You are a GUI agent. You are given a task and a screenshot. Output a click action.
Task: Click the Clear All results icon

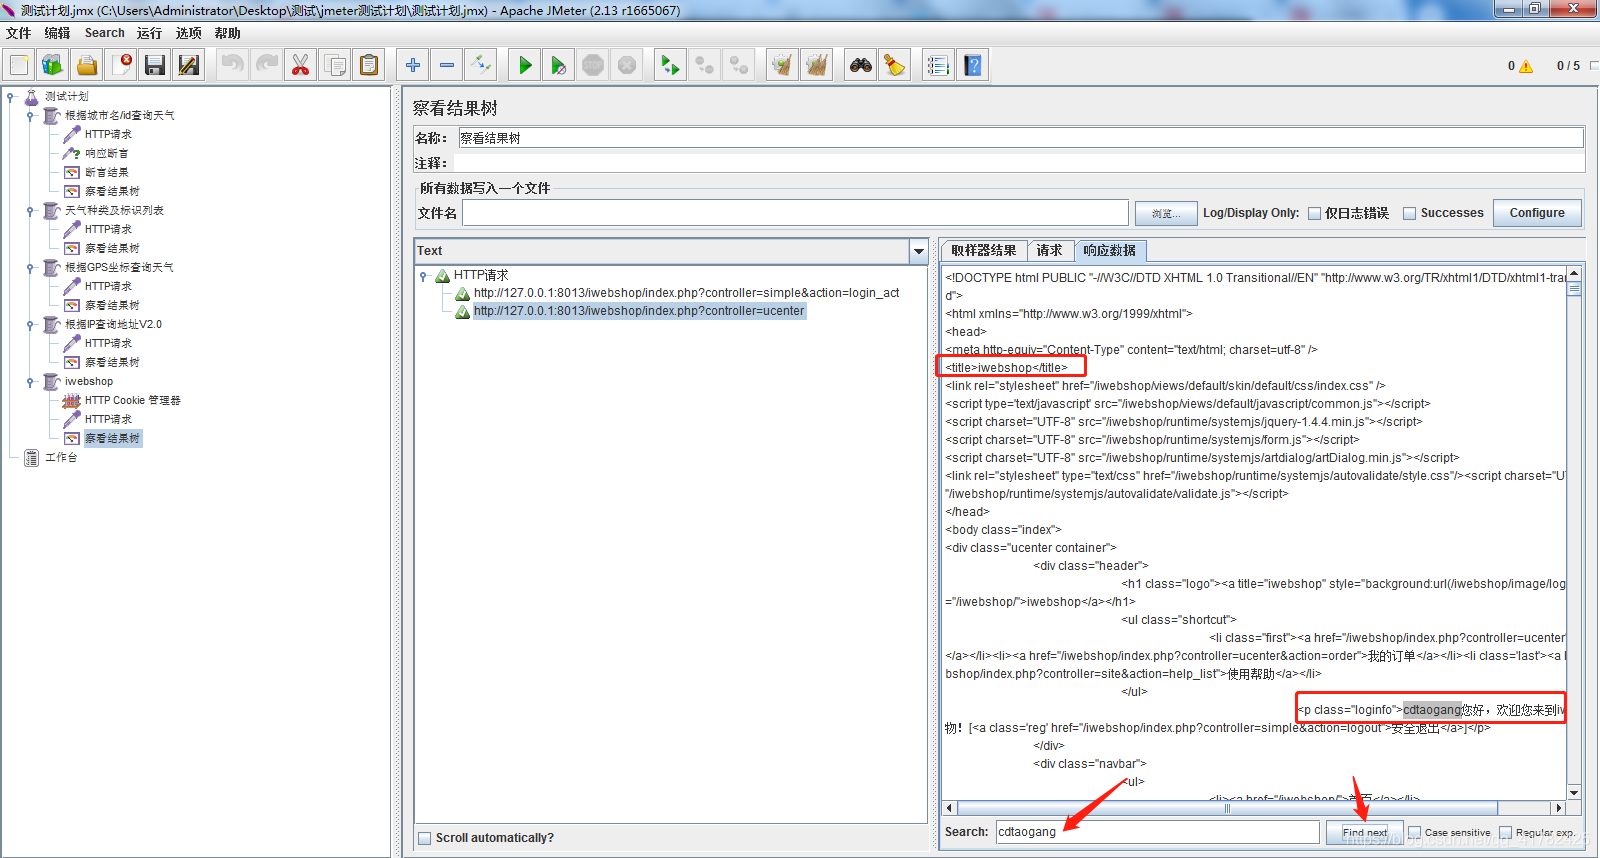pos(817,65)
